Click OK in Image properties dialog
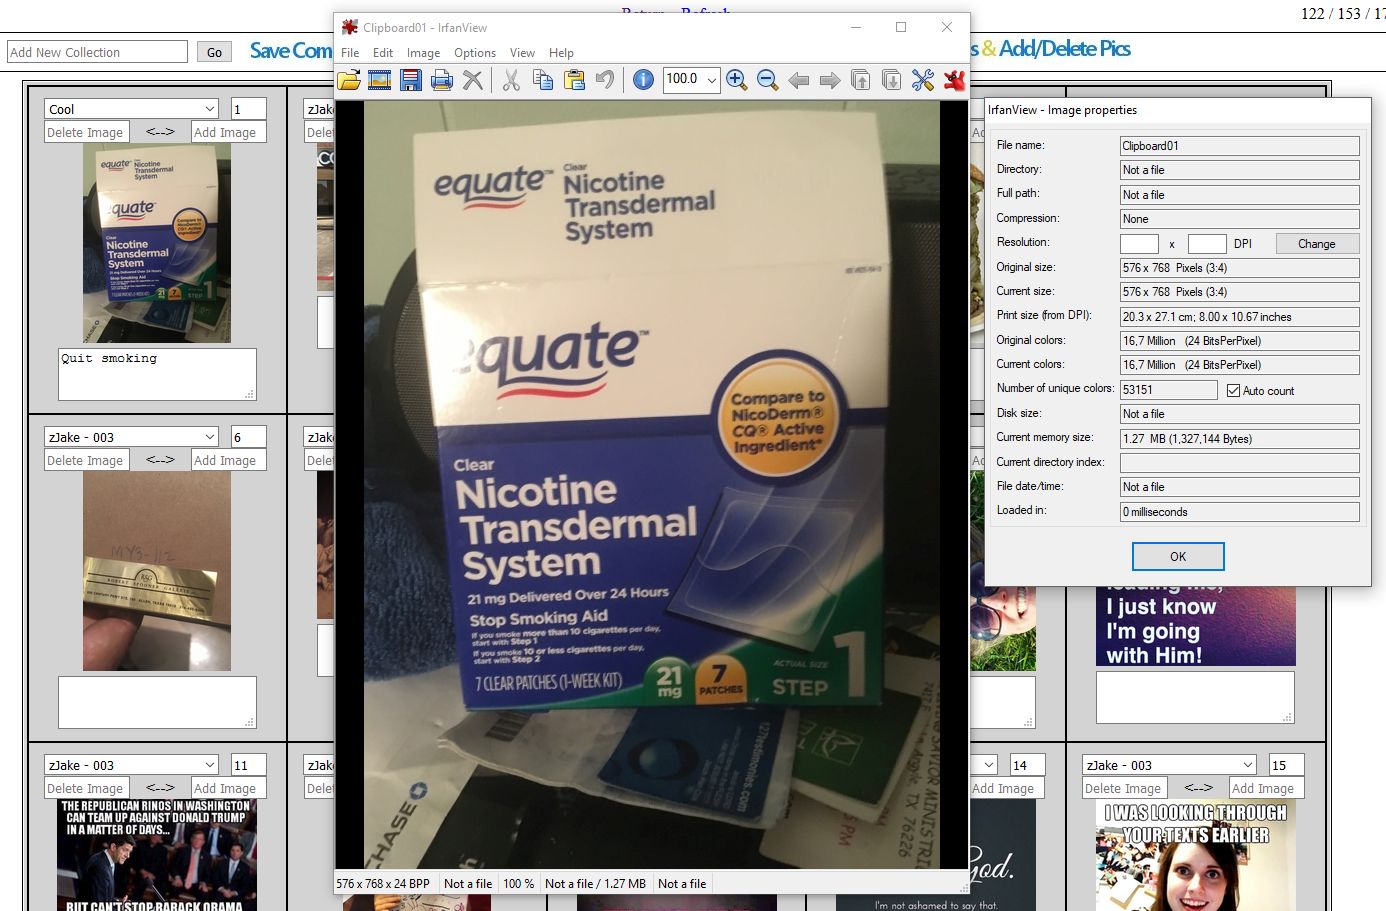The width and height of the screenshot is (1386, 911). (x=1178, y=556)
